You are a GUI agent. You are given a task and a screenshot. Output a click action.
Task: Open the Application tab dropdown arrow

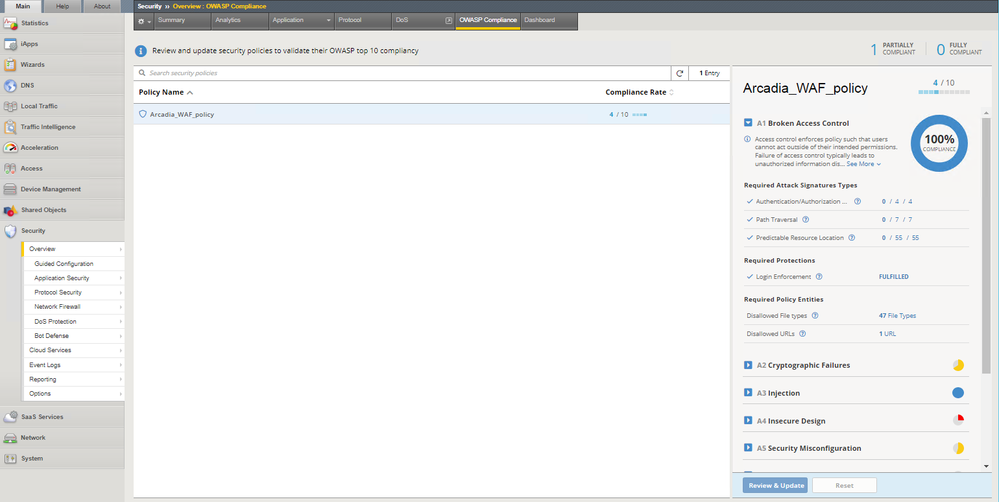[329, 20]
